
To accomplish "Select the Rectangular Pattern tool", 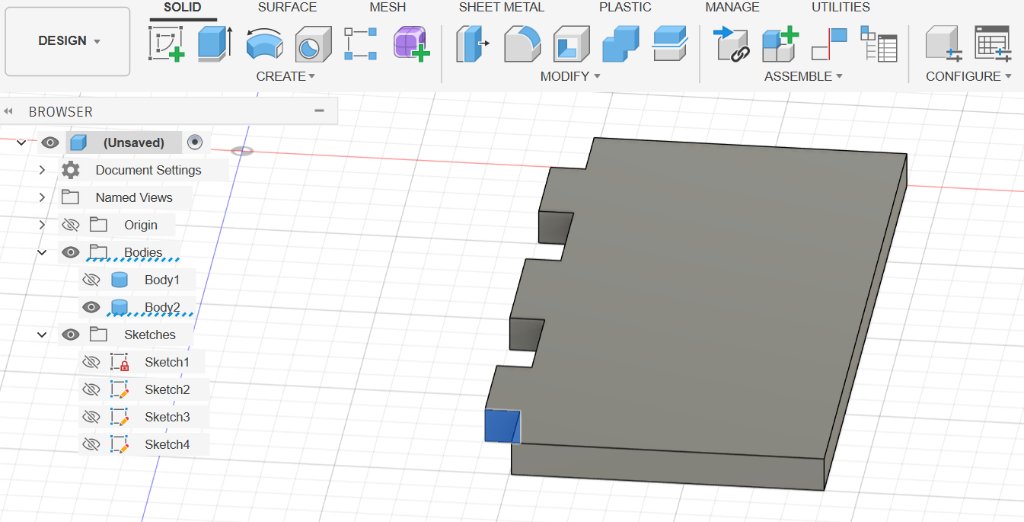I will coord(360,44).
